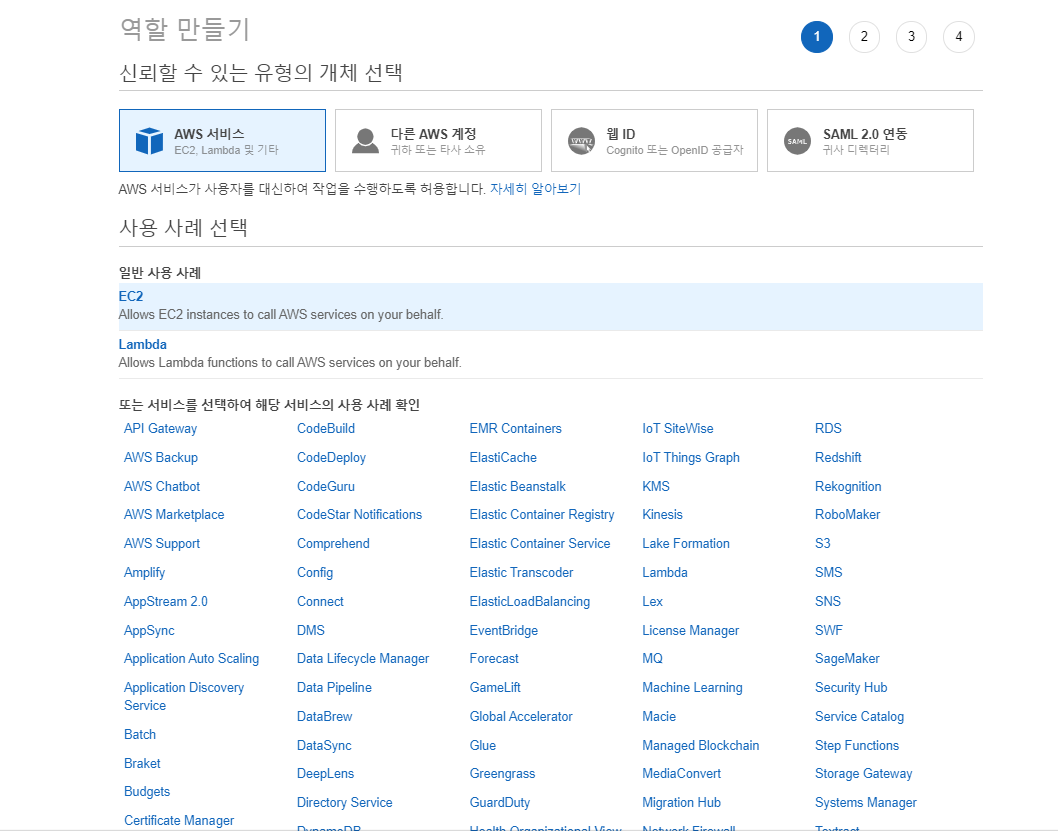Choose Elastic Container Registry
Image resolution: width=1058 pixels, height=836 pixels.
(542, 515)
